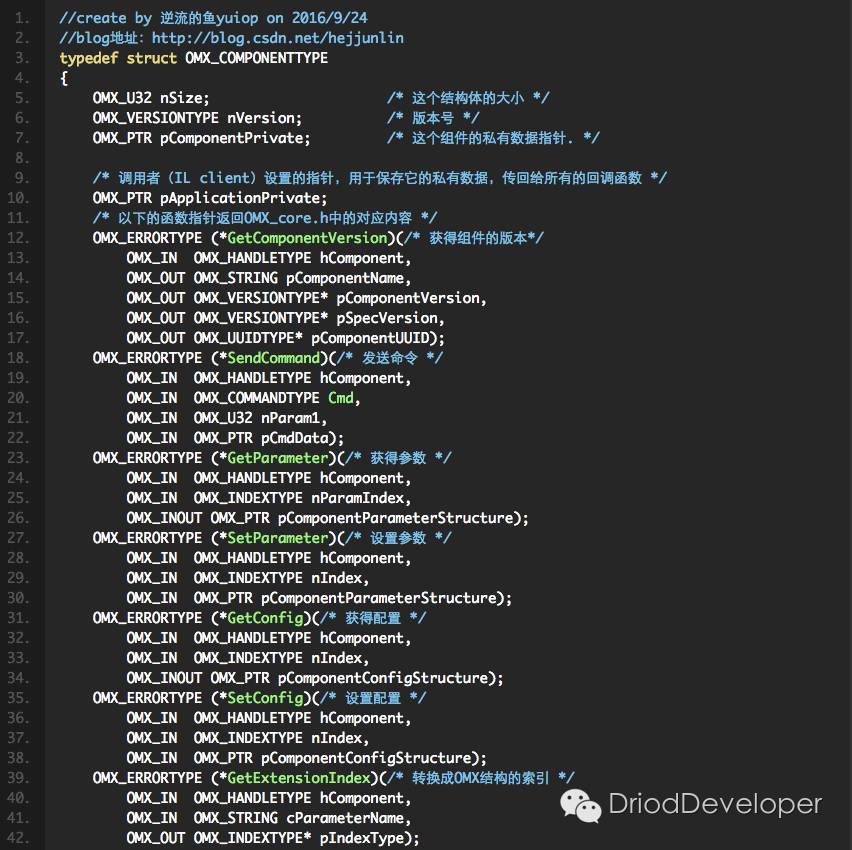The height and width of the screenshot is (850, 852).
Task: Click the 'typedef' keyword on line 3
Action: click(89, 58)
